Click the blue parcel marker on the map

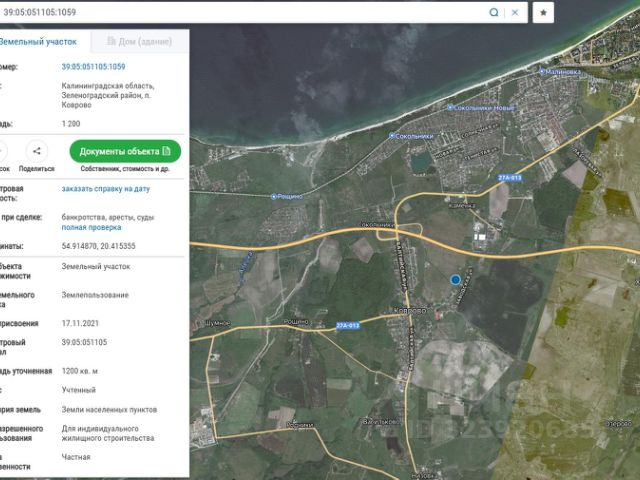455,280
